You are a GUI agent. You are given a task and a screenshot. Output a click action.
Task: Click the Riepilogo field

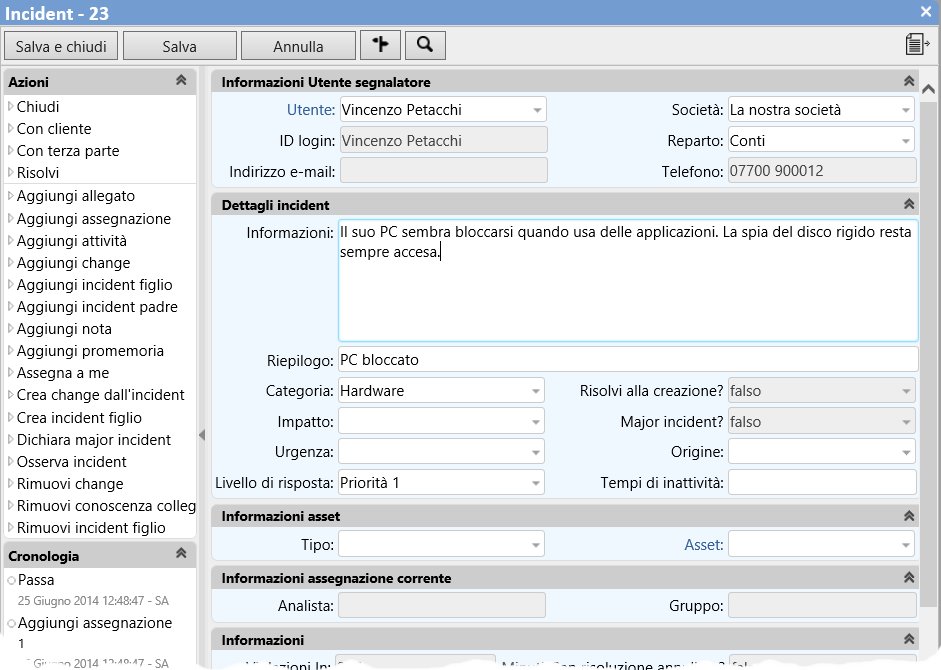click(x=628, y=360)
